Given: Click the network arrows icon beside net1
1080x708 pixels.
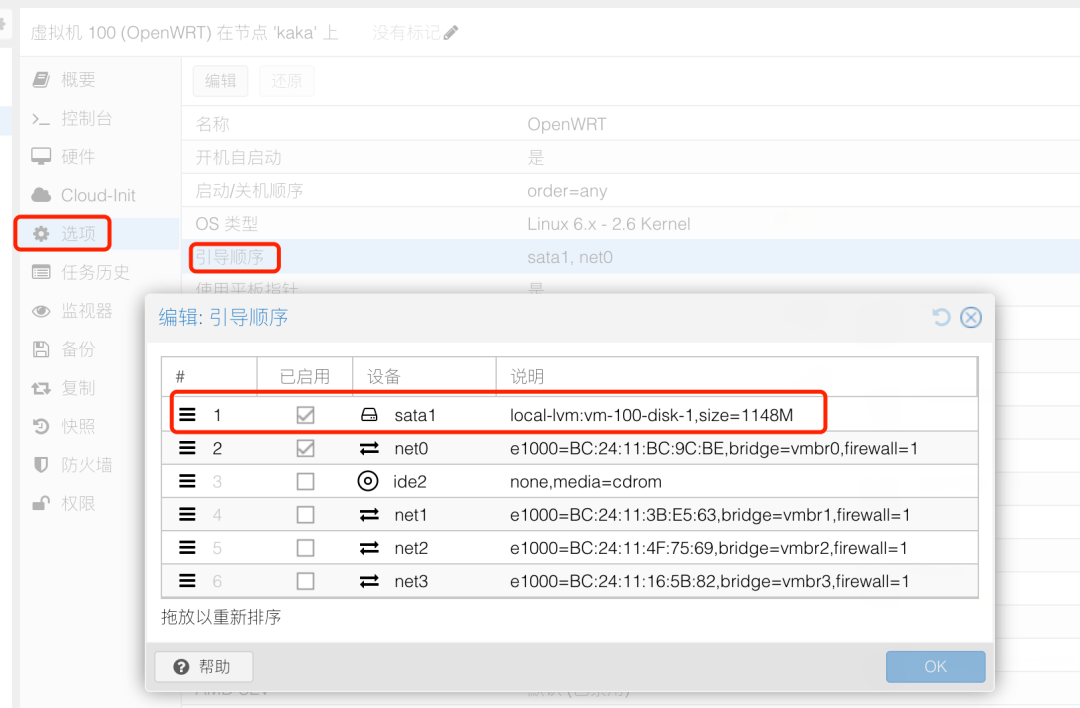Looking at the screenshot, I should 369,514.
